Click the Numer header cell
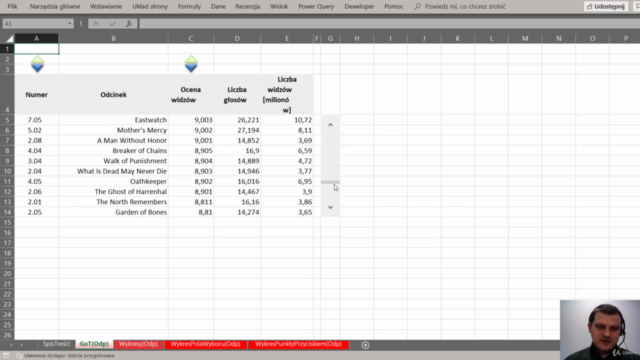The height and width of the screenshot is (360, 640). tap(36, 94)
